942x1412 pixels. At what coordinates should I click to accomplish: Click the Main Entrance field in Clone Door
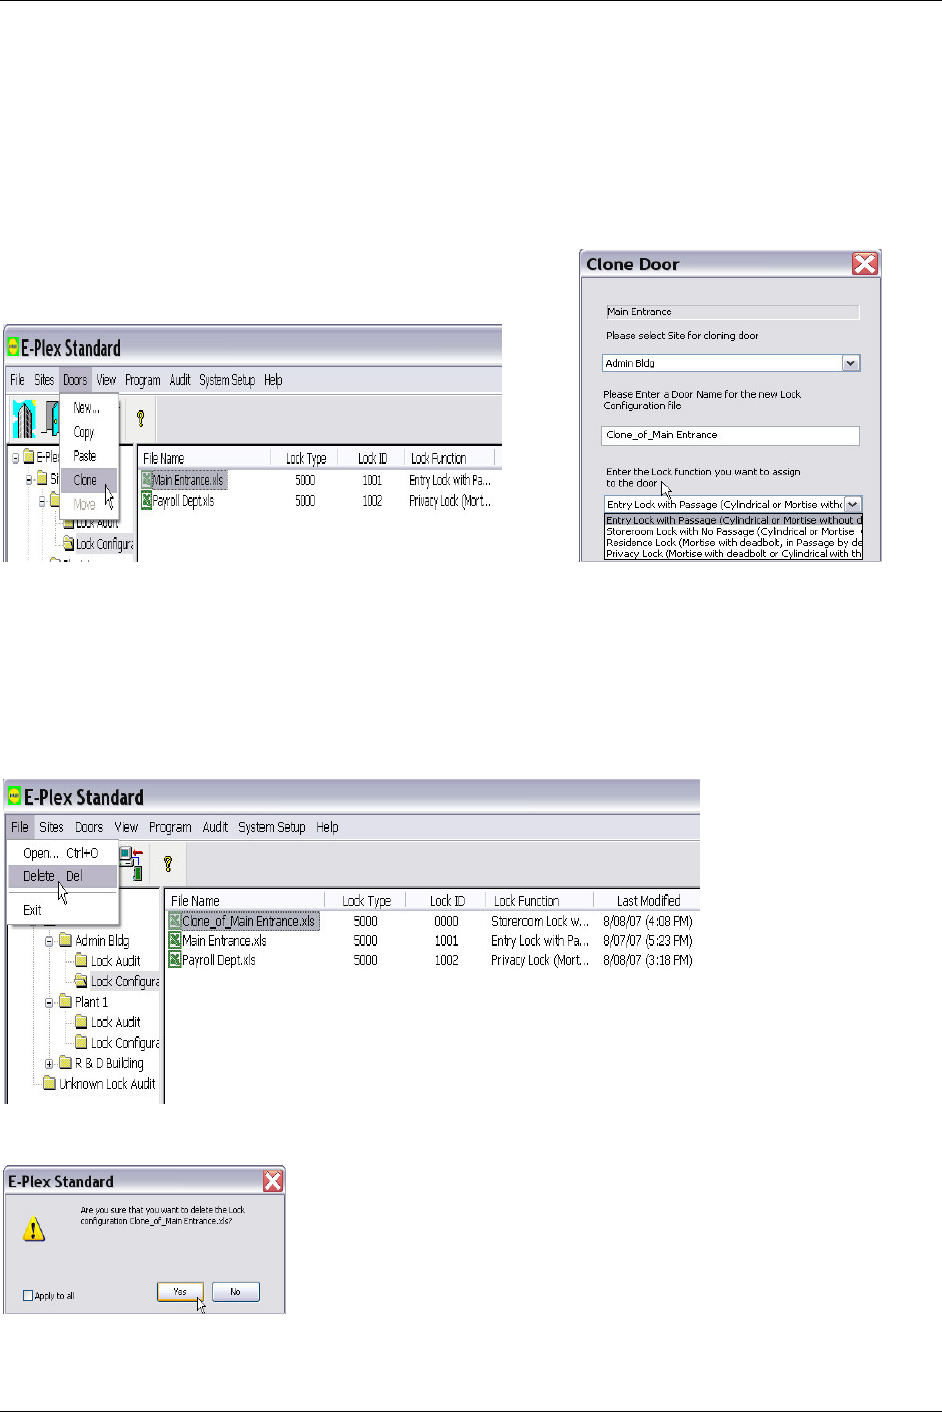732,312
